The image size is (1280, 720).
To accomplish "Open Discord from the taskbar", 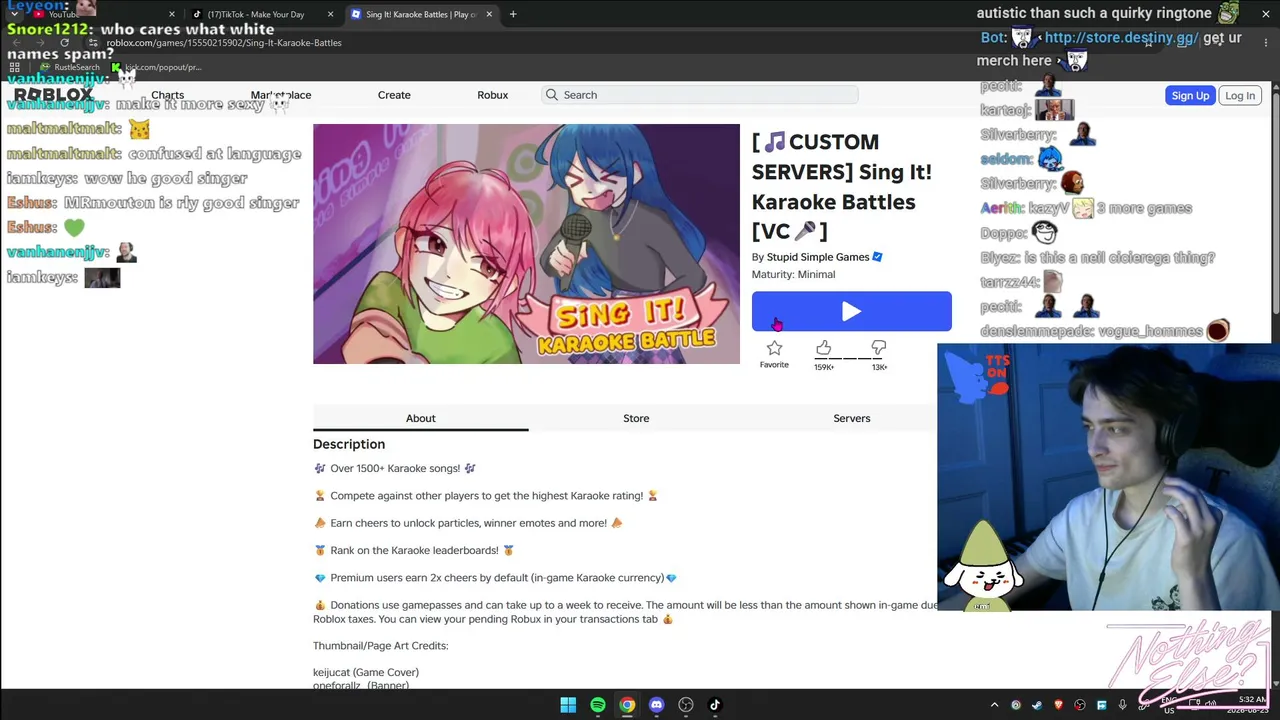I will tap(656, 705).
